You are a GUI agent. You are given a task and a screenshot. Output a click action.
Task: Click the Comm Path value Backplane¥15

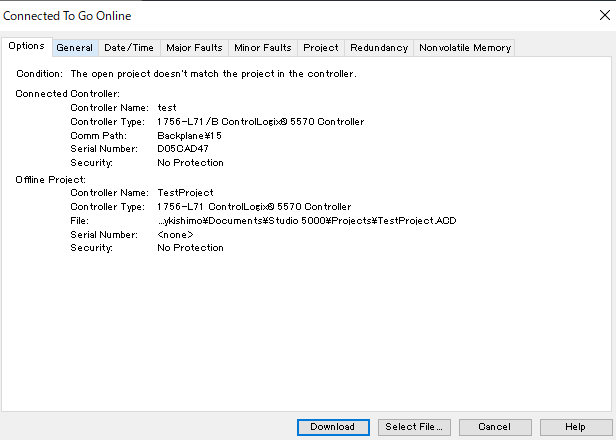190,134
